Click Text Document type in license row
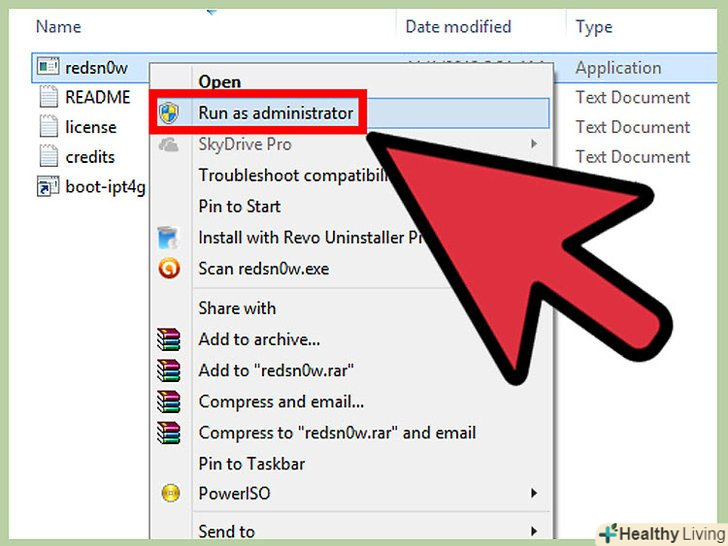Screen dimensions: 728x546 (633, 127)
